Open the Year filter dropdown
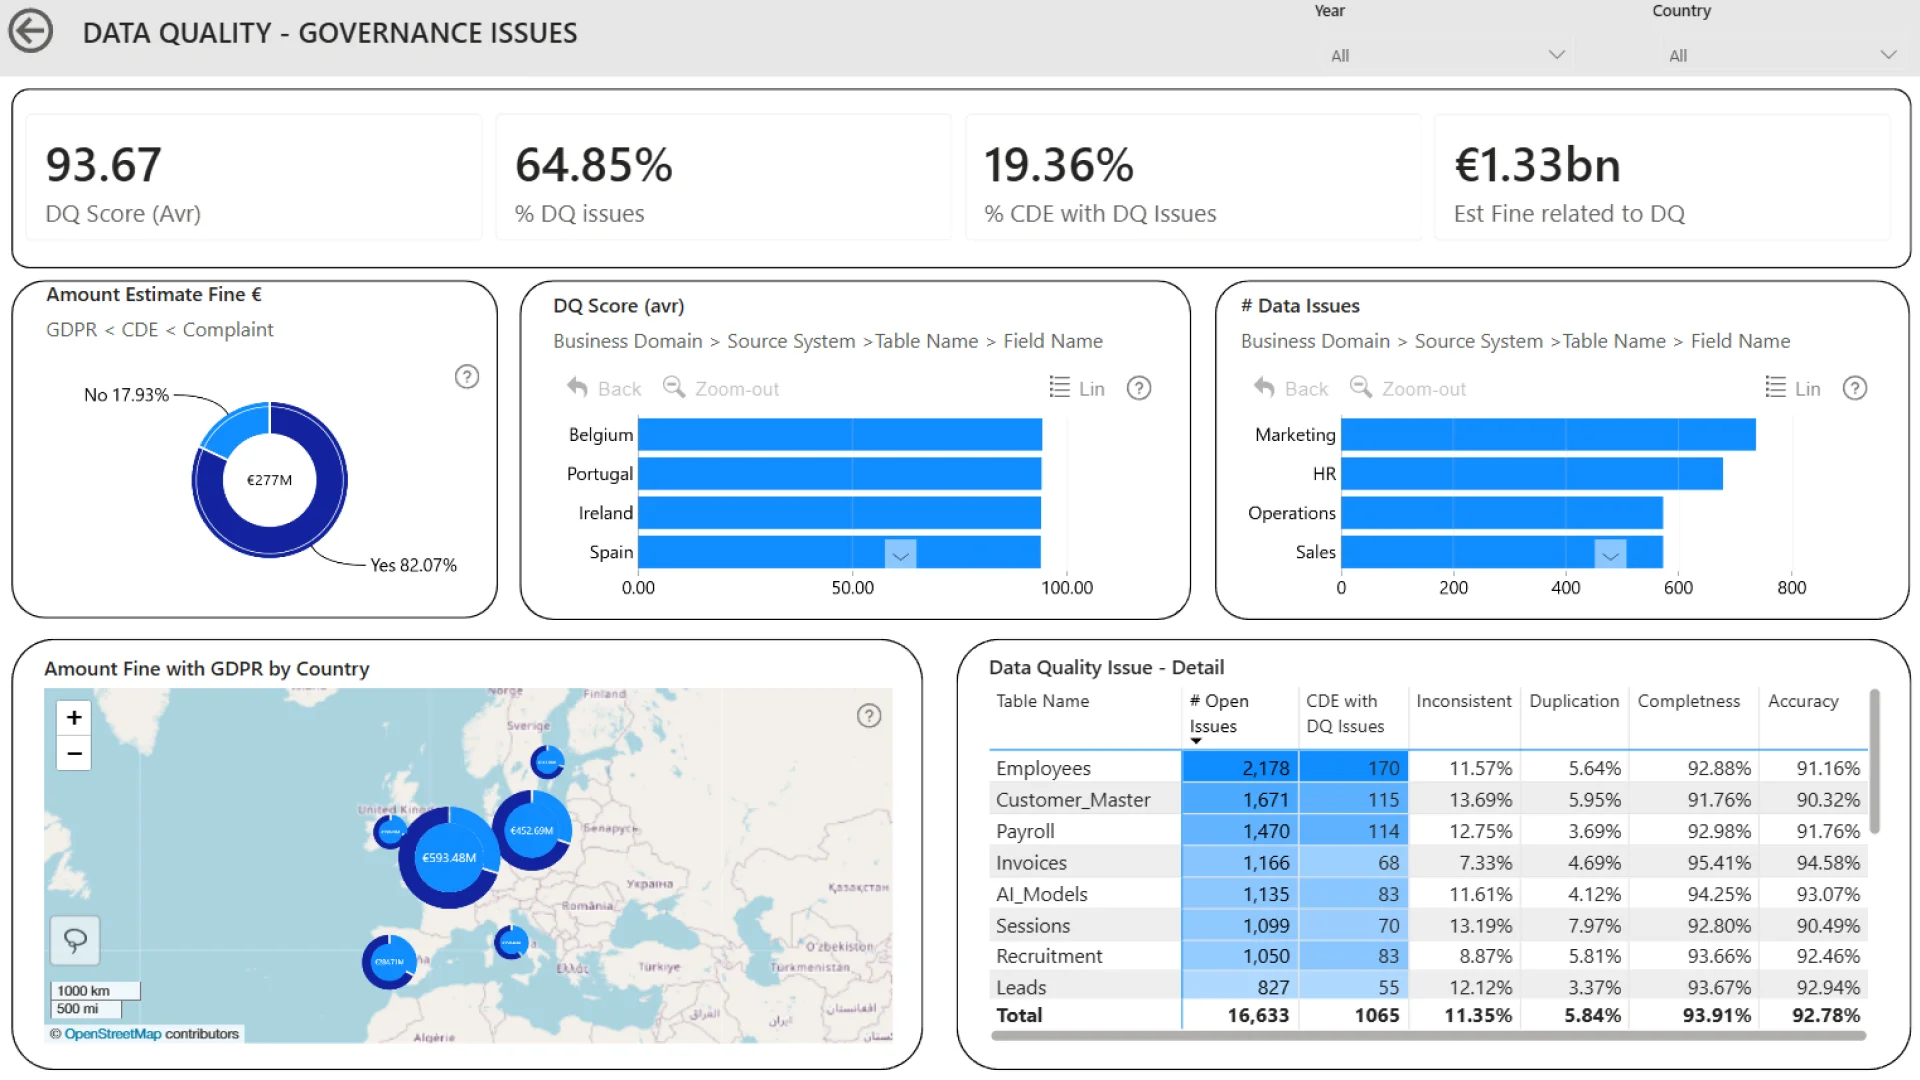 1556,55
